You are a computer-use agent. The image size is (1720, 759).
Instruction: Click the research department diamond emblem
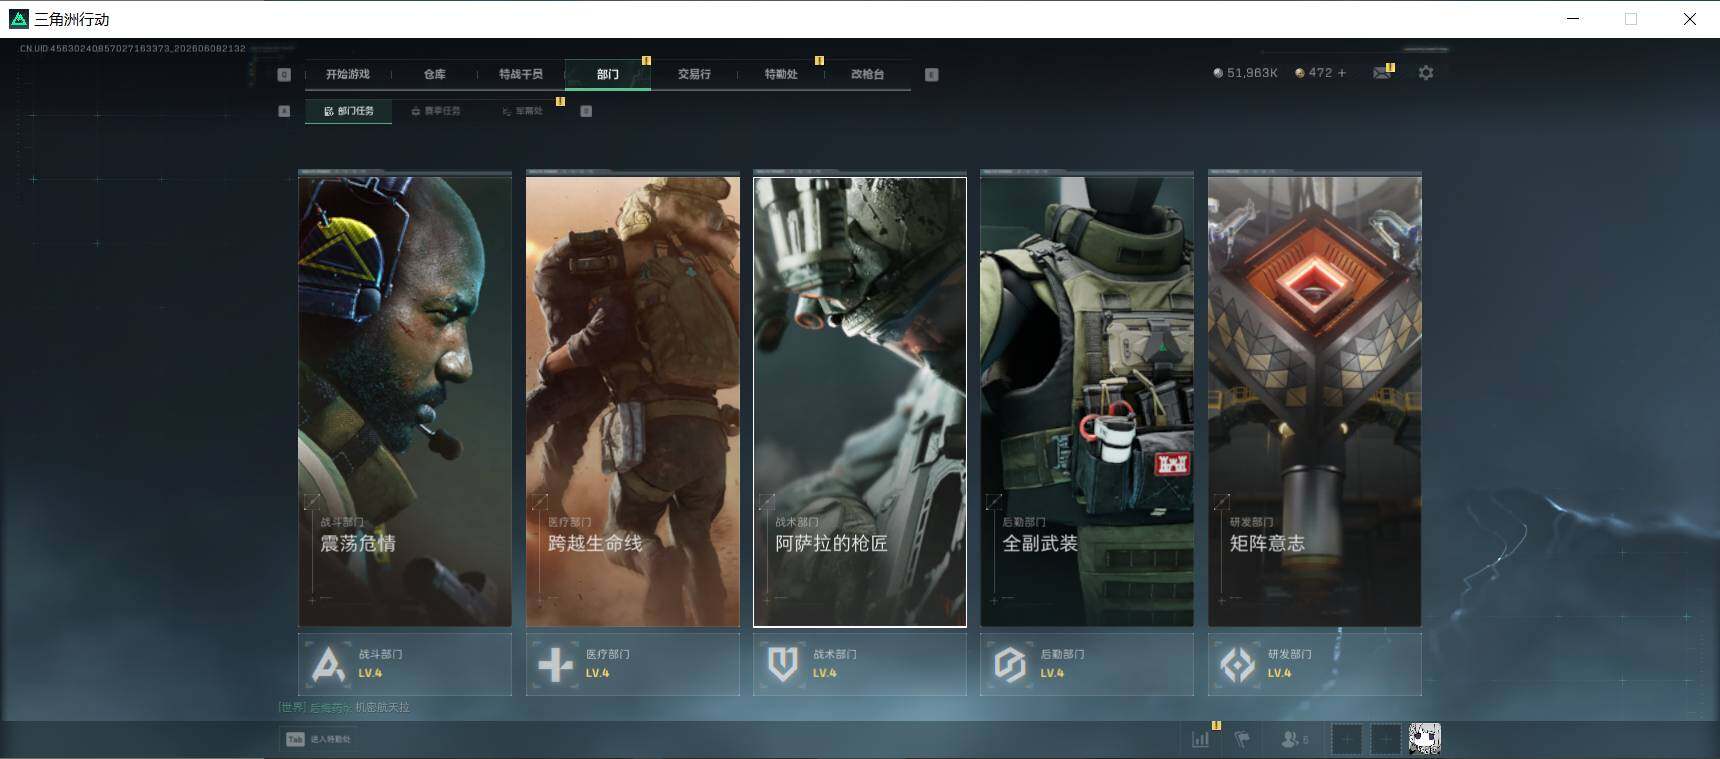[1238, 664]
